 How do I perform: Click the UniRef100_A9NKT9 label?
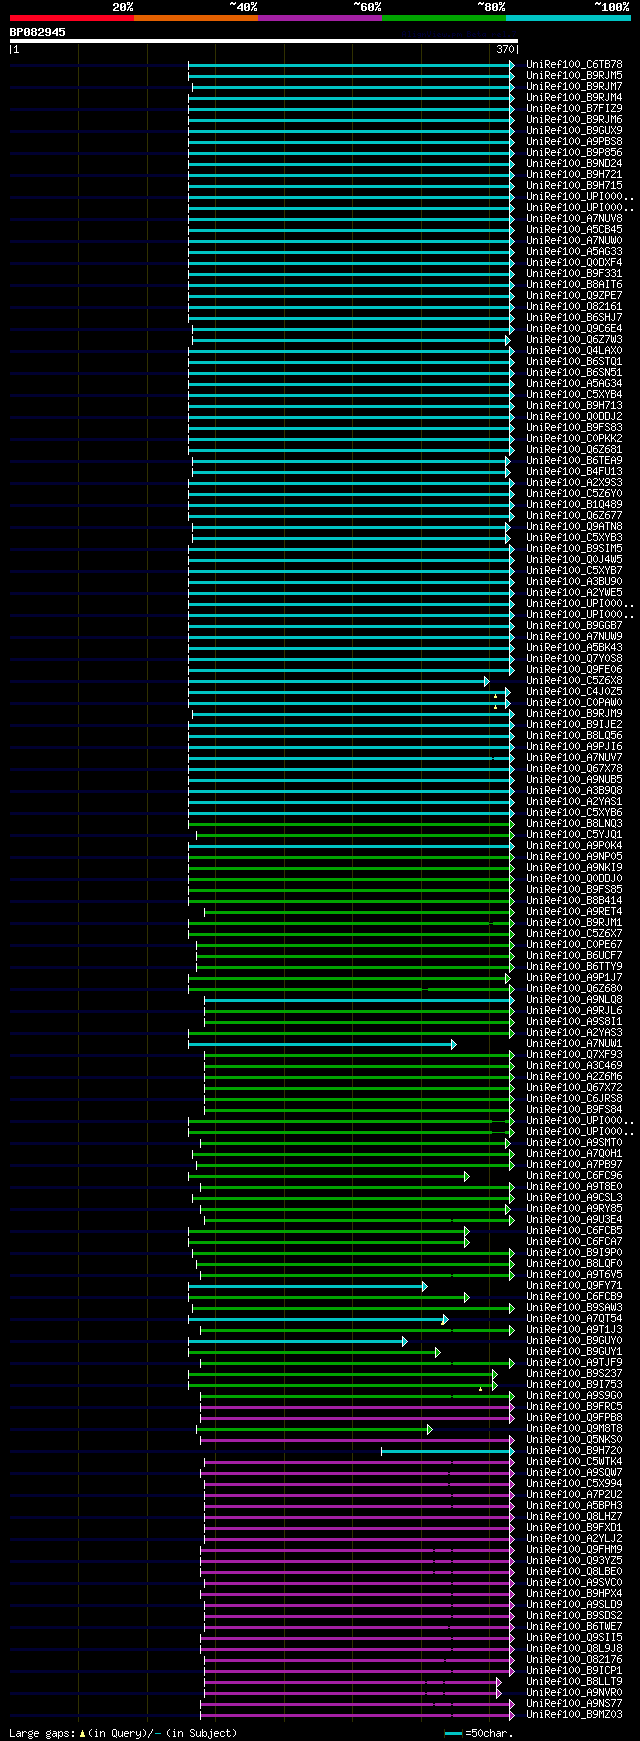[574, 868]
